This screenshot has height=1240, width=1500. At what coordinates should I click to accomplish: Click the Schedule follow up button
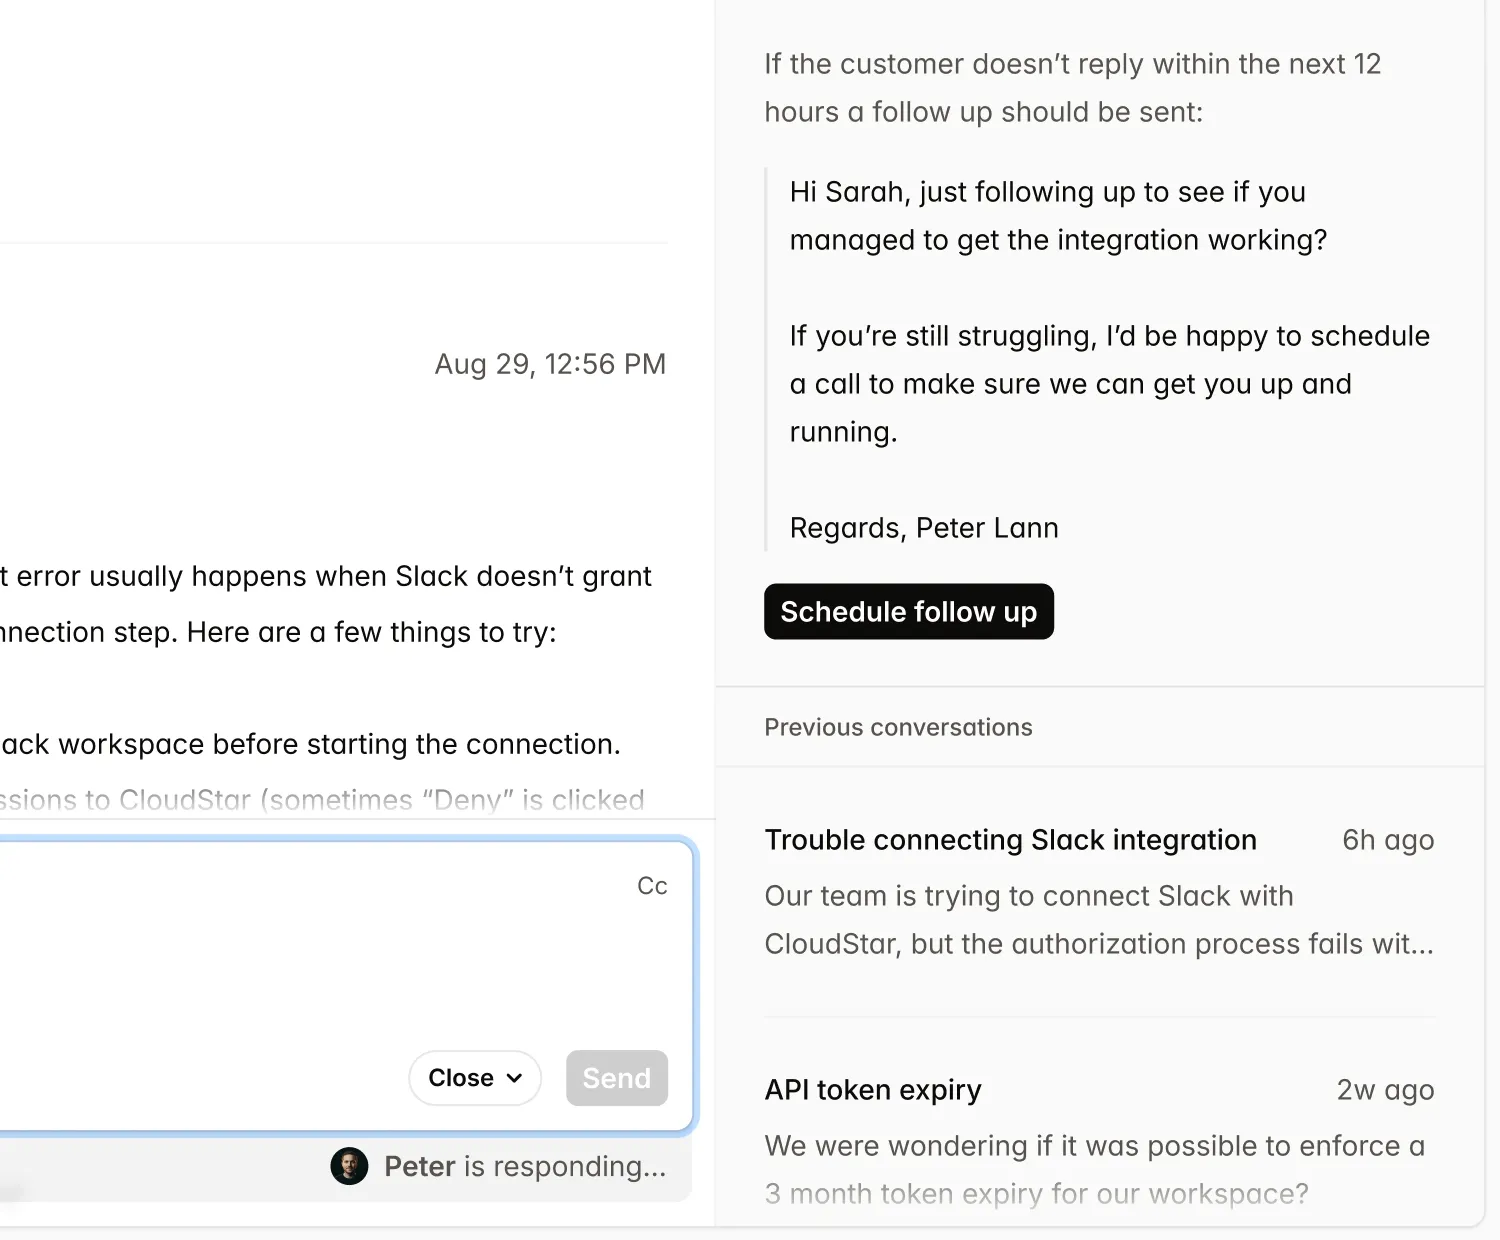coord(908,611)
